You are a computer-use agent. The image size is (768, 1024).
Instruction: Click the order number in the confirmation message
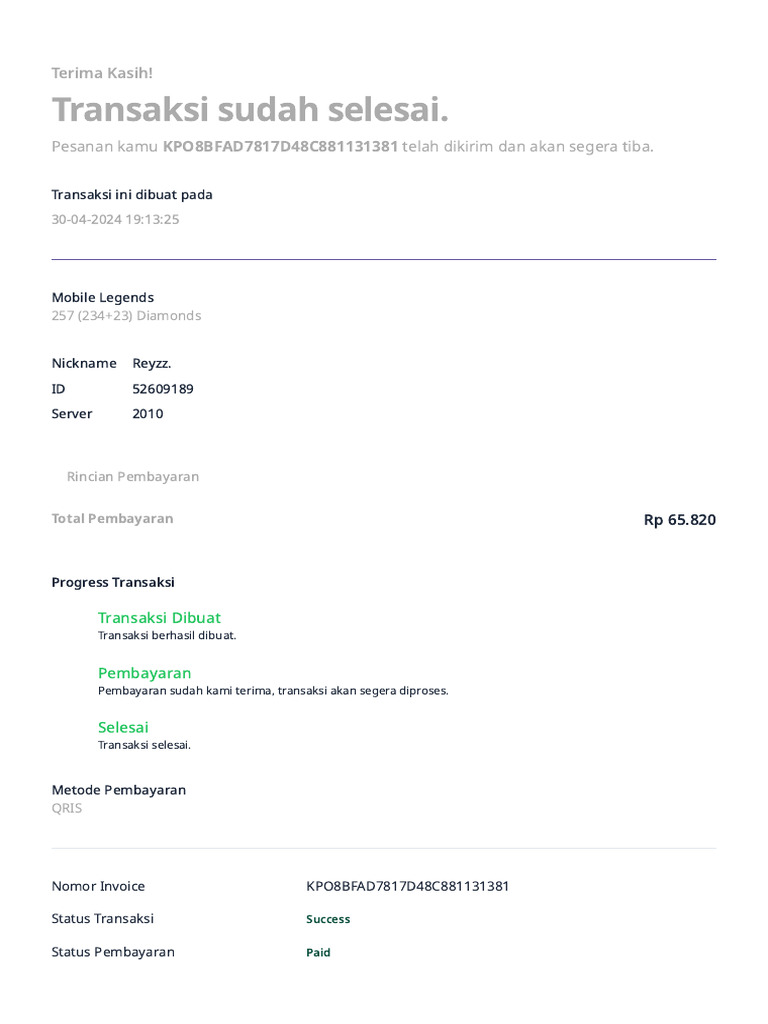pyautogui.click(x=280, y=147)
